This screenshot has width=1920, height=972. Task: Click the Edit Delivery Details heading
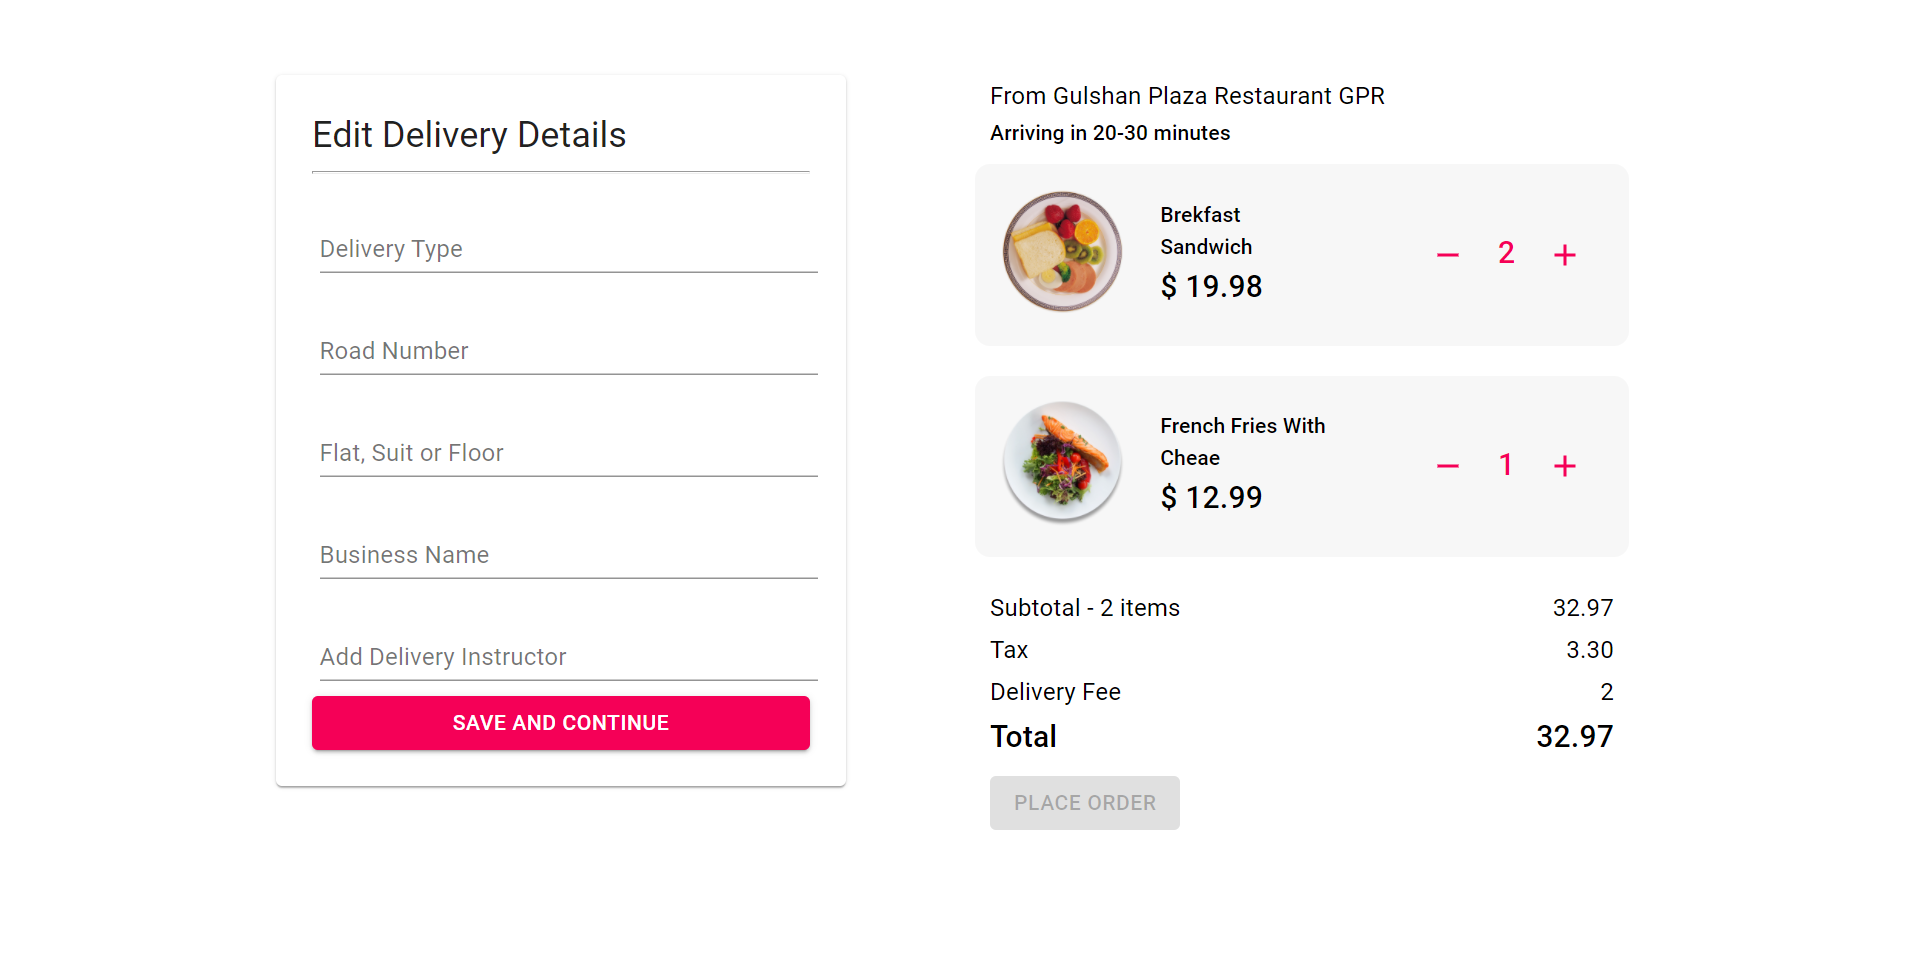[469, 135]
